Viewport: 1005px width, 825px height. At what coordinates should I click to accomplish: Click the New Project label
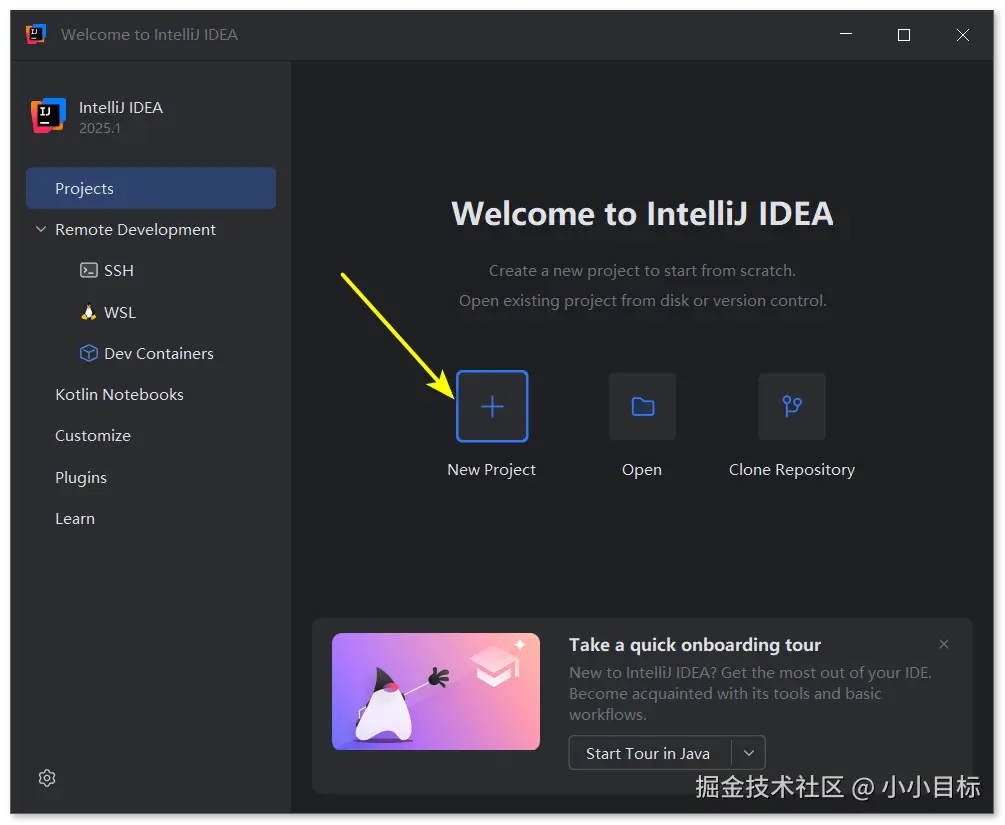click(x=492, y=470)
